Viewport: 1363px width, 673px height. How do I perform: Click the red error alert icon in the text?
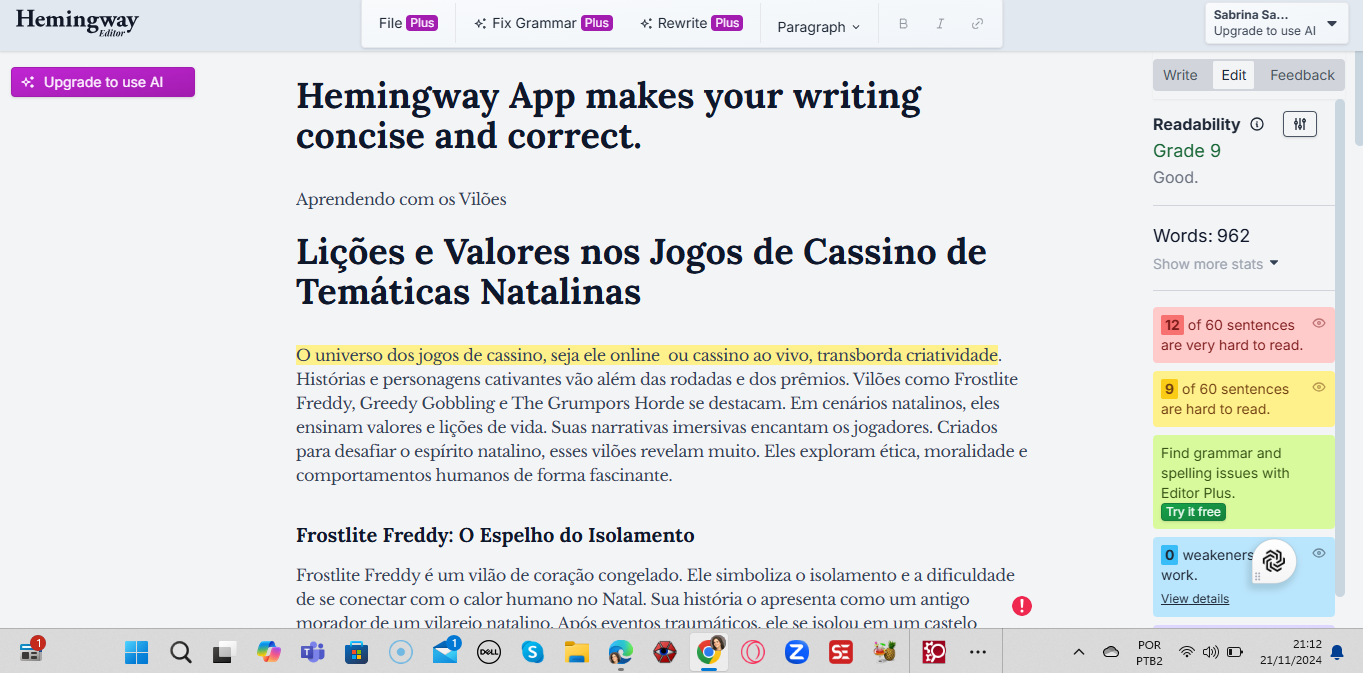point(1022,605)
